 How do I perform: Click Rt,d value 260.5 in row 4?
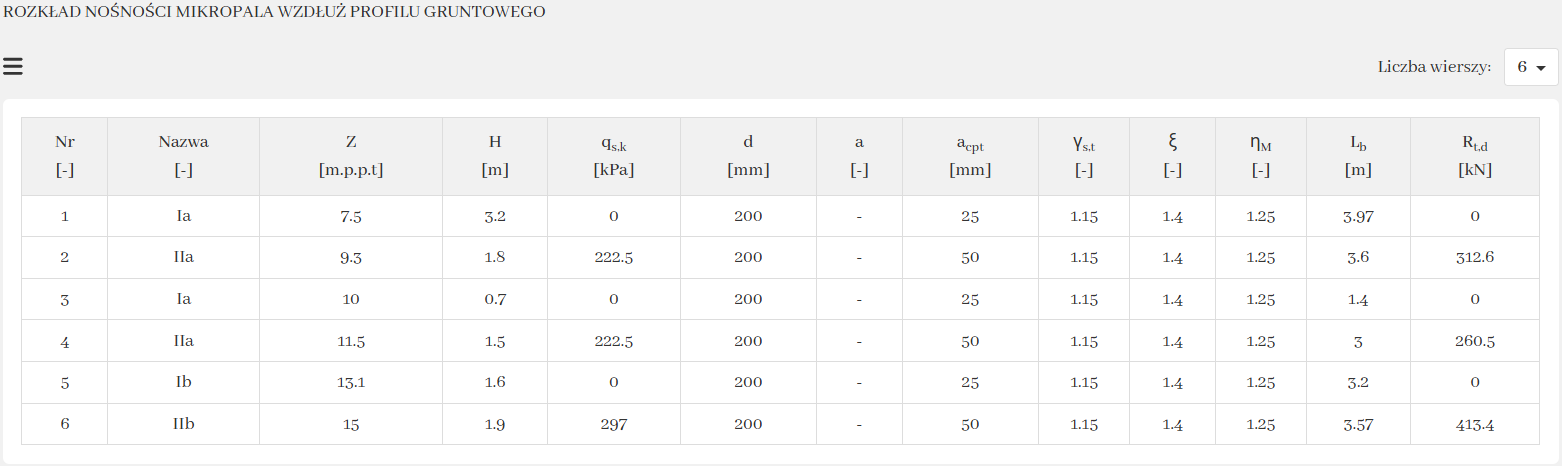(1475, 341)
